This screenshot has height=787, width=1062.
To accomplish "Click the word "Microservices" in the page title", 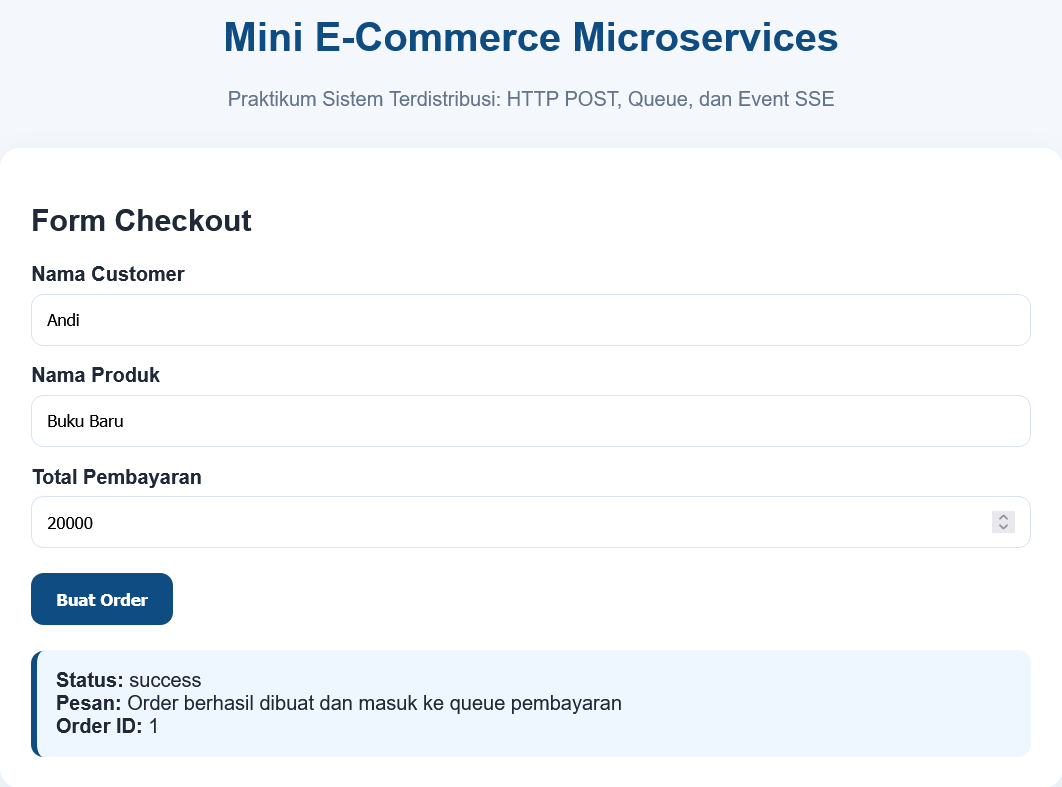I will (x=705, y=38).
